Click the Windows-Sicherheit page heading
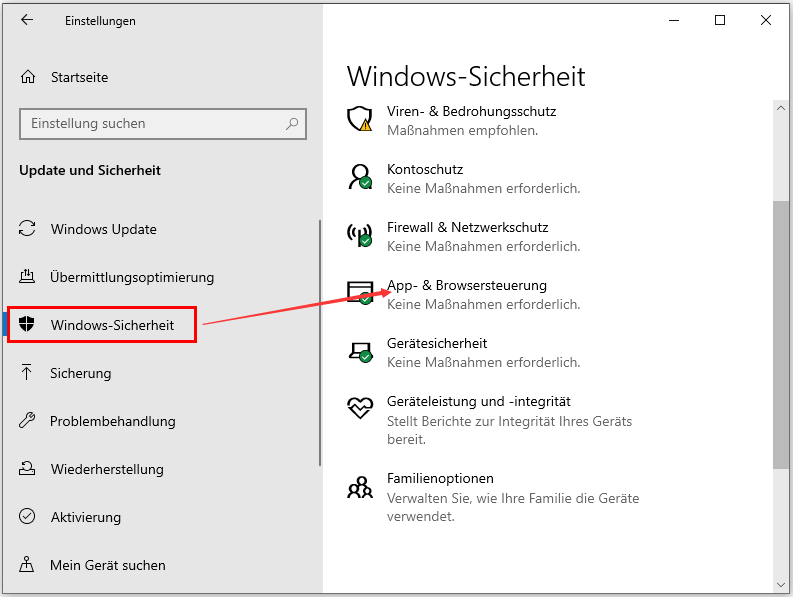This screenshot has height=597, width=793. (x=466, y=77)
